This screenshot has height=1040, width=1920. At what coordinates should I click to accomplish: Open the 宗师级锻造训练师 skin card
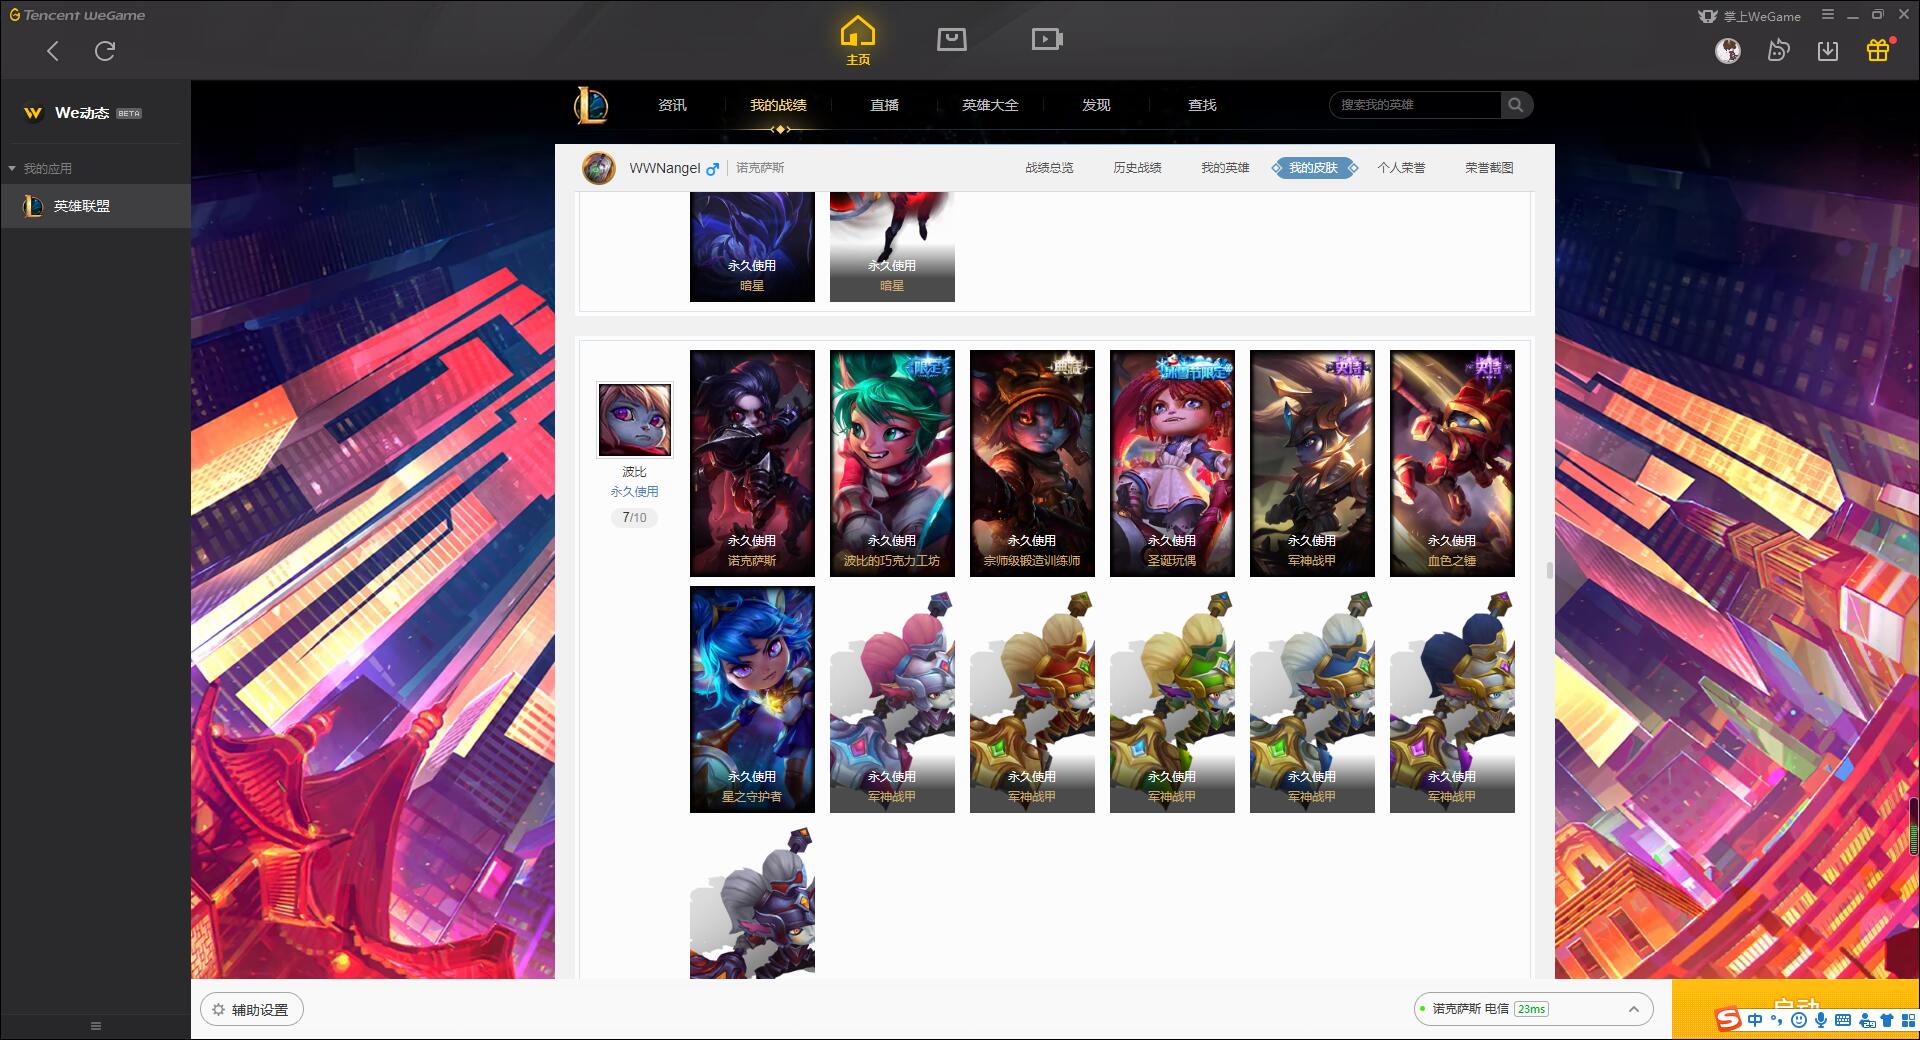point(1032,463)
